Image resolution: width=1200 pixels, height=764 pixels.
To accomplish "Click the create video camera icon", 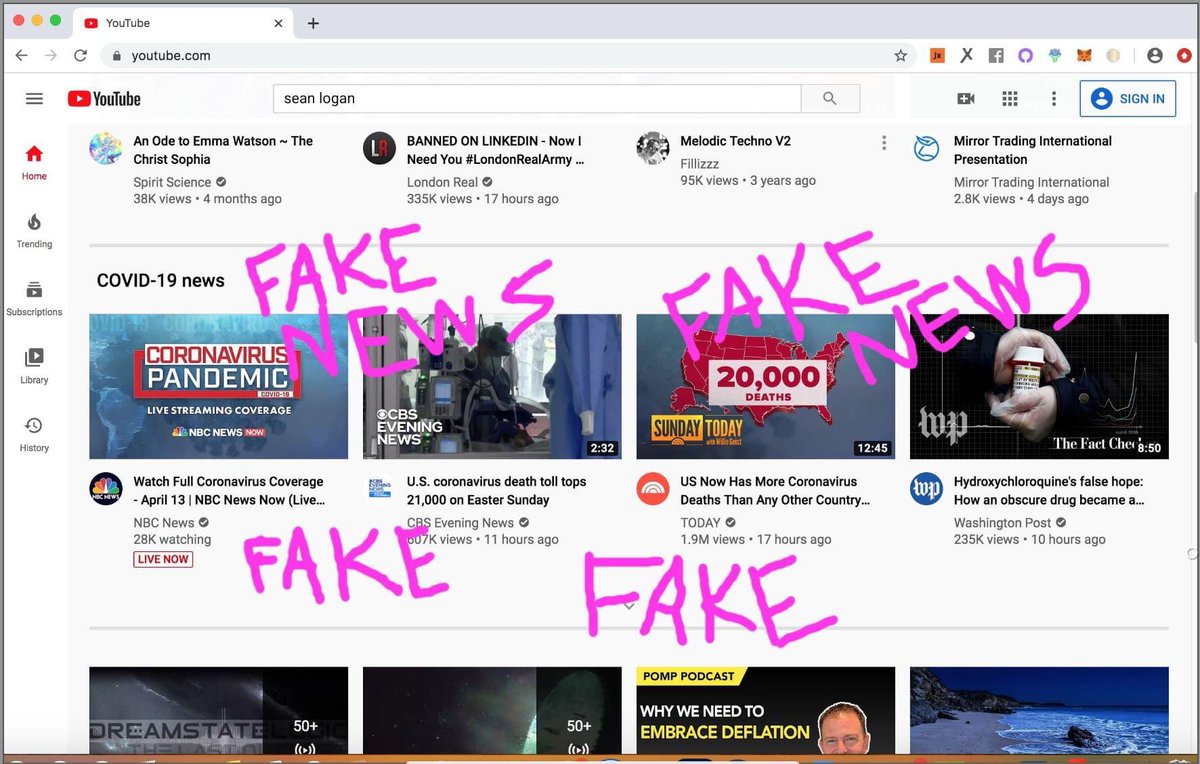I will 965,99.
